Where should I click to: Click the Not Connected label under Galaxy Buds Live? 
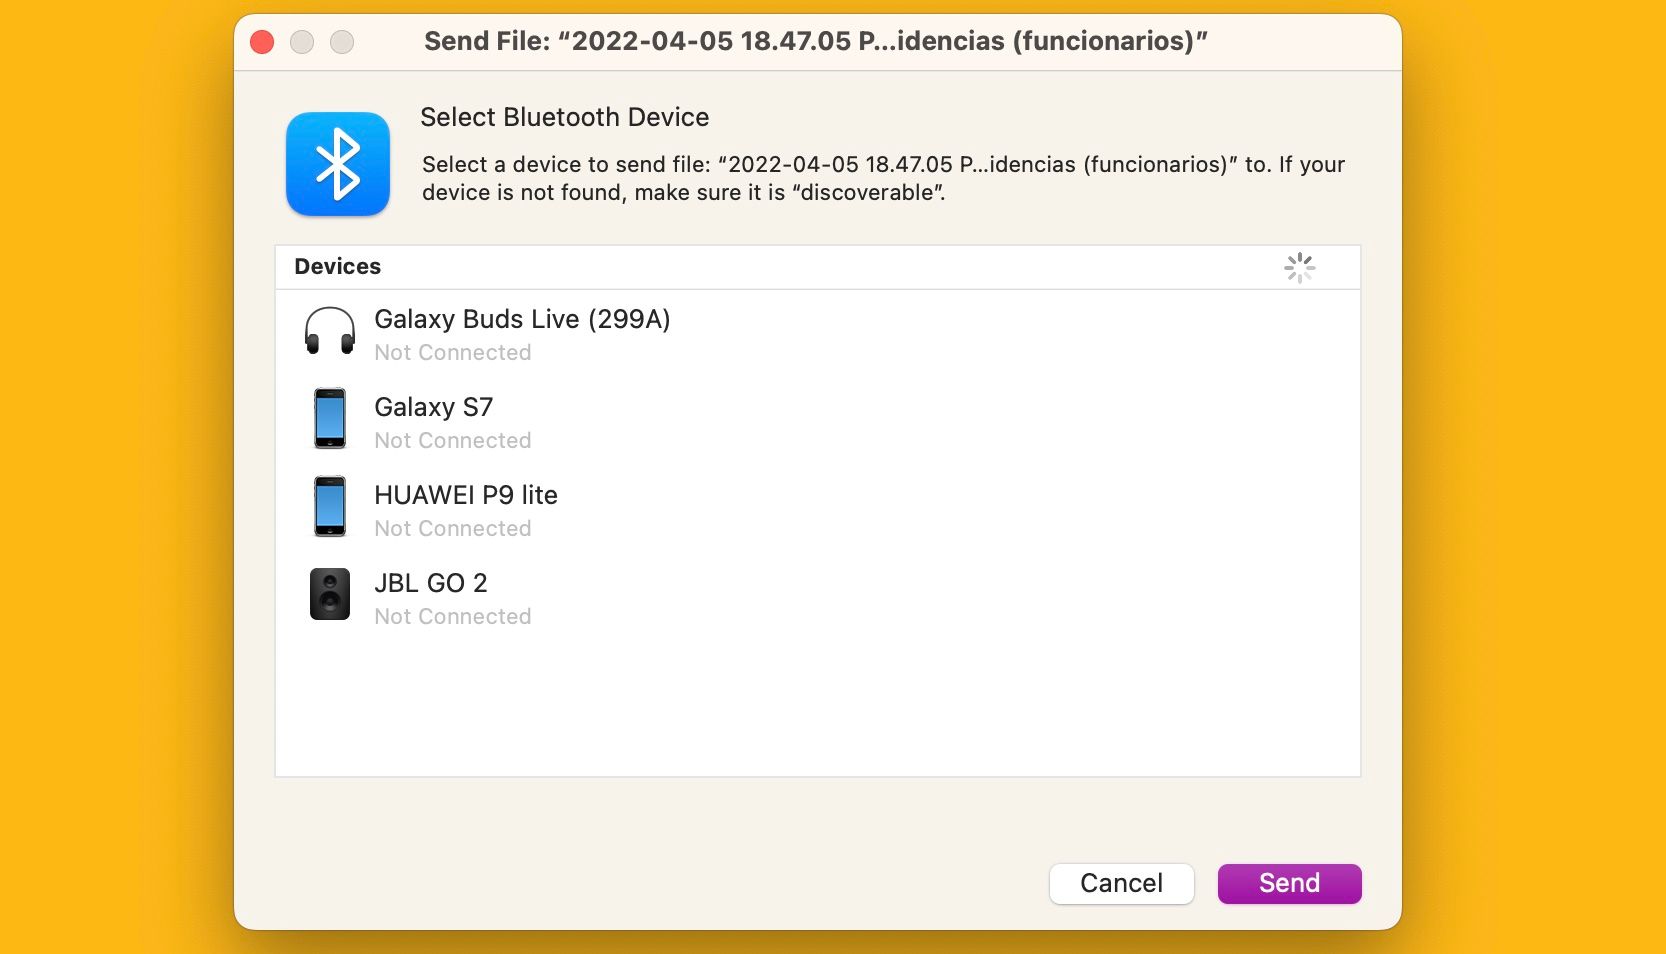[x=452, y=353]
